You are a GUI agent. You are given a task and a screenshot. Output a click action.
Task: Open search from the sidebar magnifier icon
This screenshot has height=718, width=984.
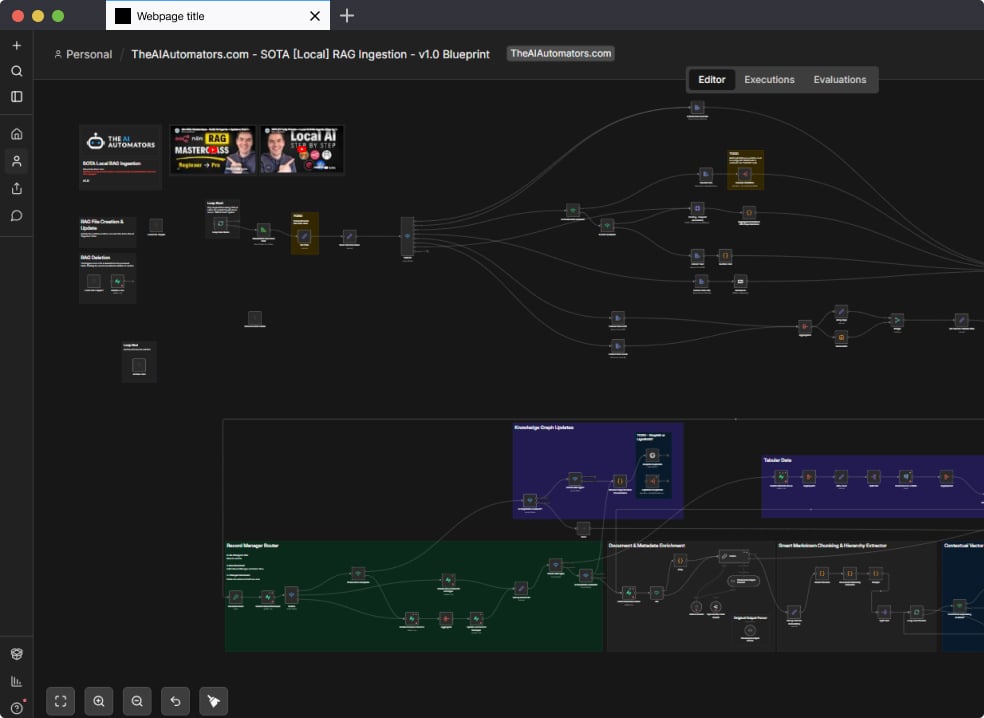click(x=16, y=71)
